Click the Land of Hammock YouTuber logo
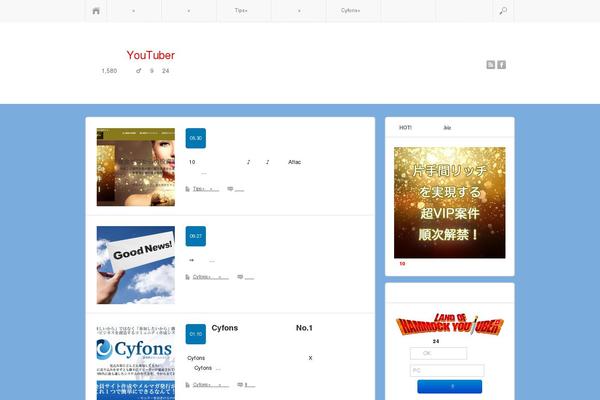 coord(450,325)
